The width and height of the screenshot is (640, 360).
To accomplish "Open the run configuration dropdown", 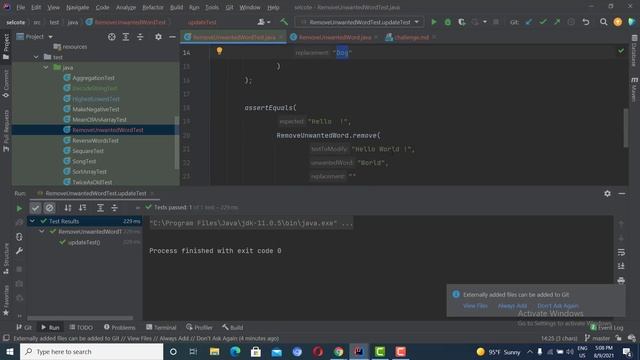I will point(360,22).
